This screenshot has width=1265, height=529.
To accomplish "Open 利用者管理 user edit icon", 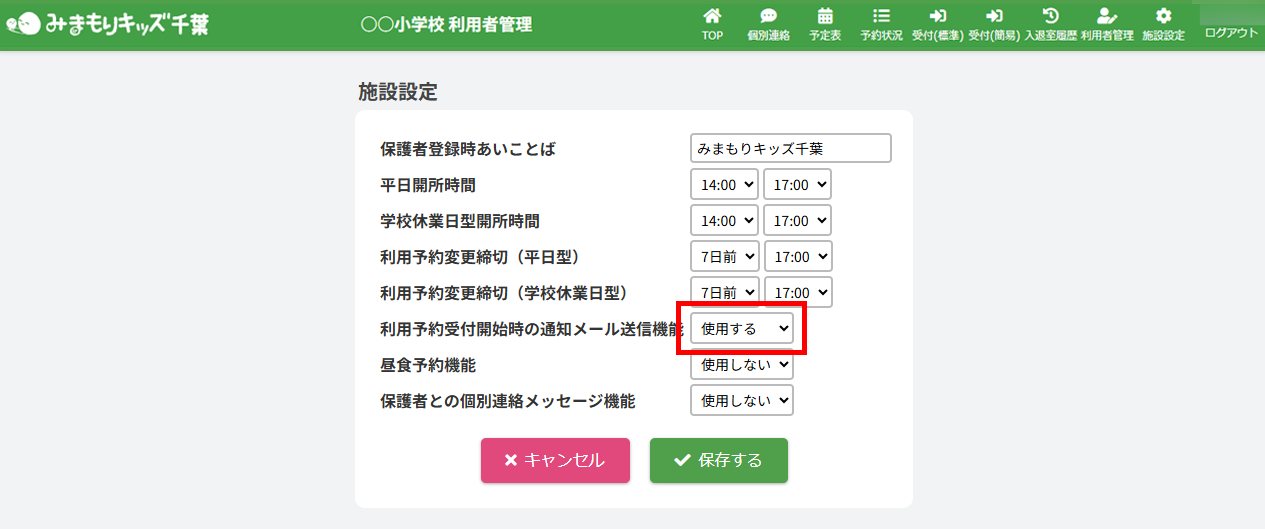I will click(1106, 16).
